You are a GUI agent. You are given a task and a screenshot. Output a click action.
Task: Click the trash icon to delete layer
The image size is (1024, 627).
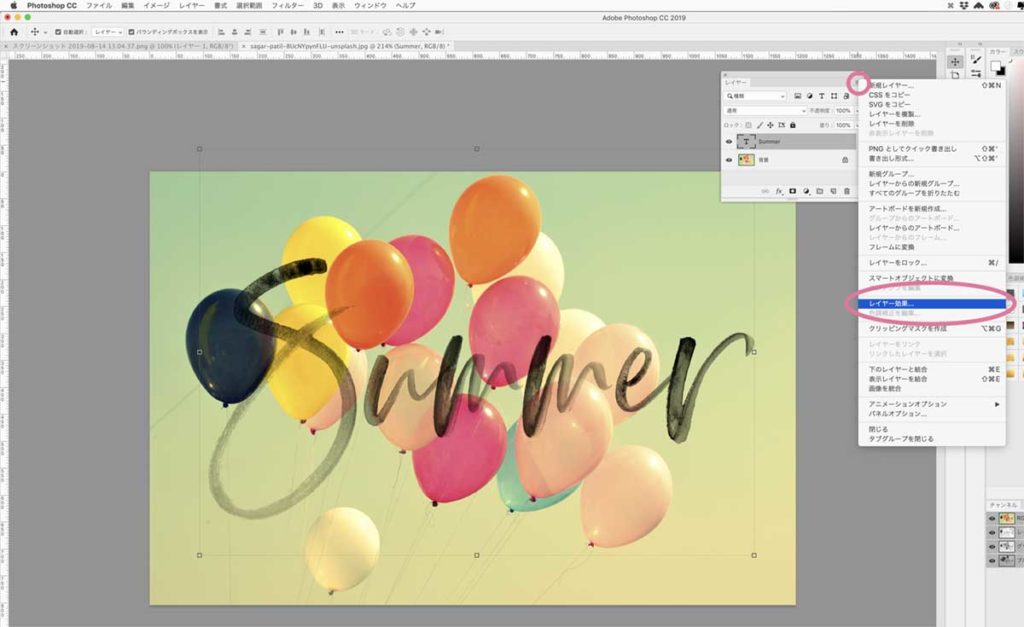(x=846, y=190)
